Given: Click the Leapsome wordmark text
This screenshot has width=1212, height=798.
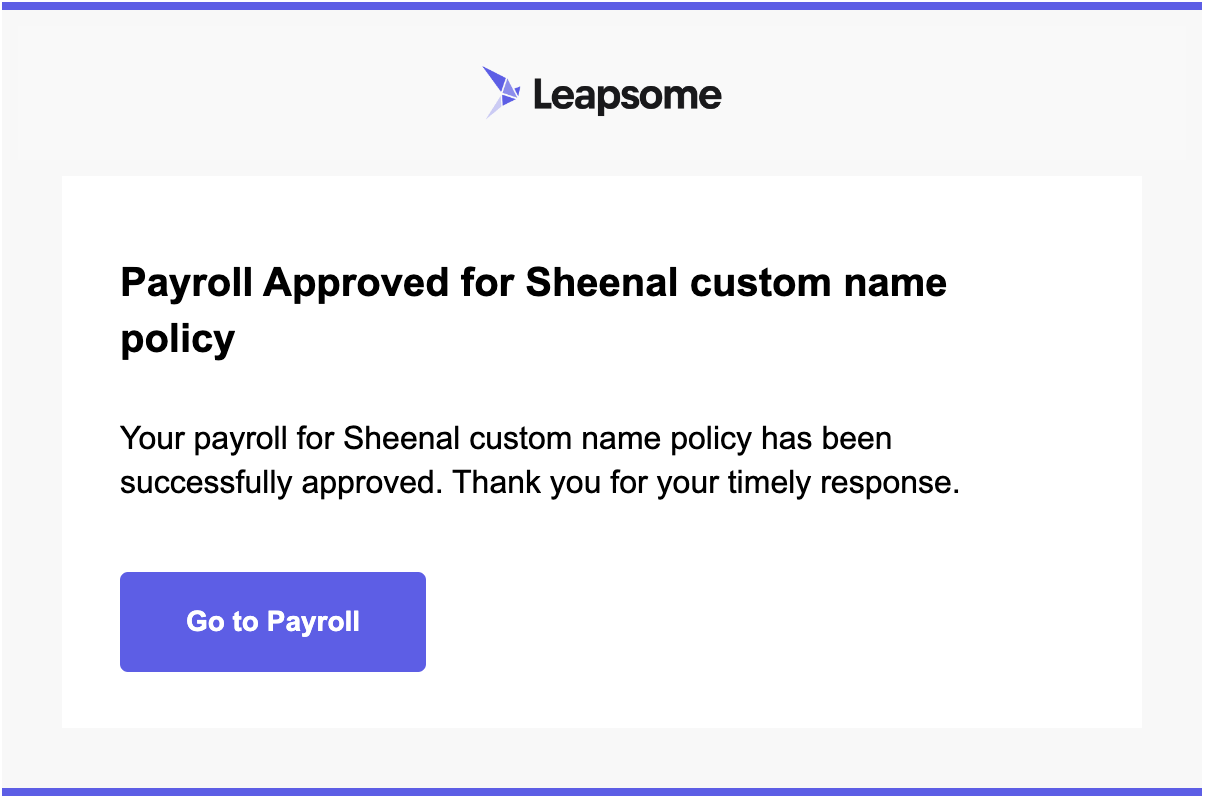Looking at the screenshot, I should click(x=627, y=95).
